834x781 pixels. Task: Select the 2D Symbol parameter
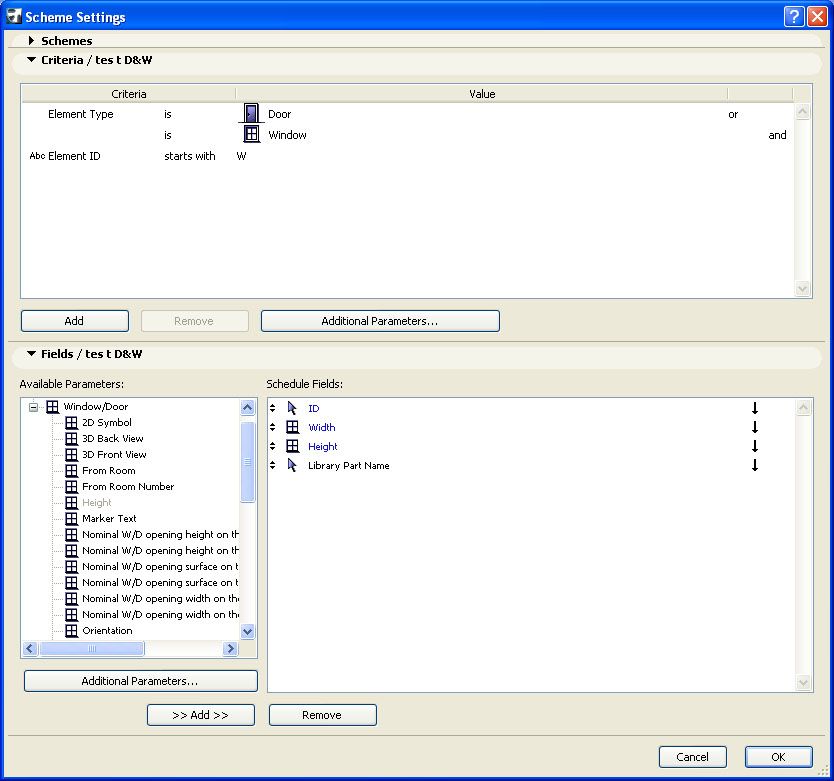tap(107, 422)
